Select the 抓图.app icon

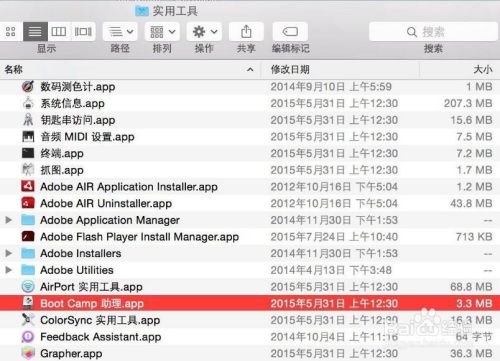point(28,170)
